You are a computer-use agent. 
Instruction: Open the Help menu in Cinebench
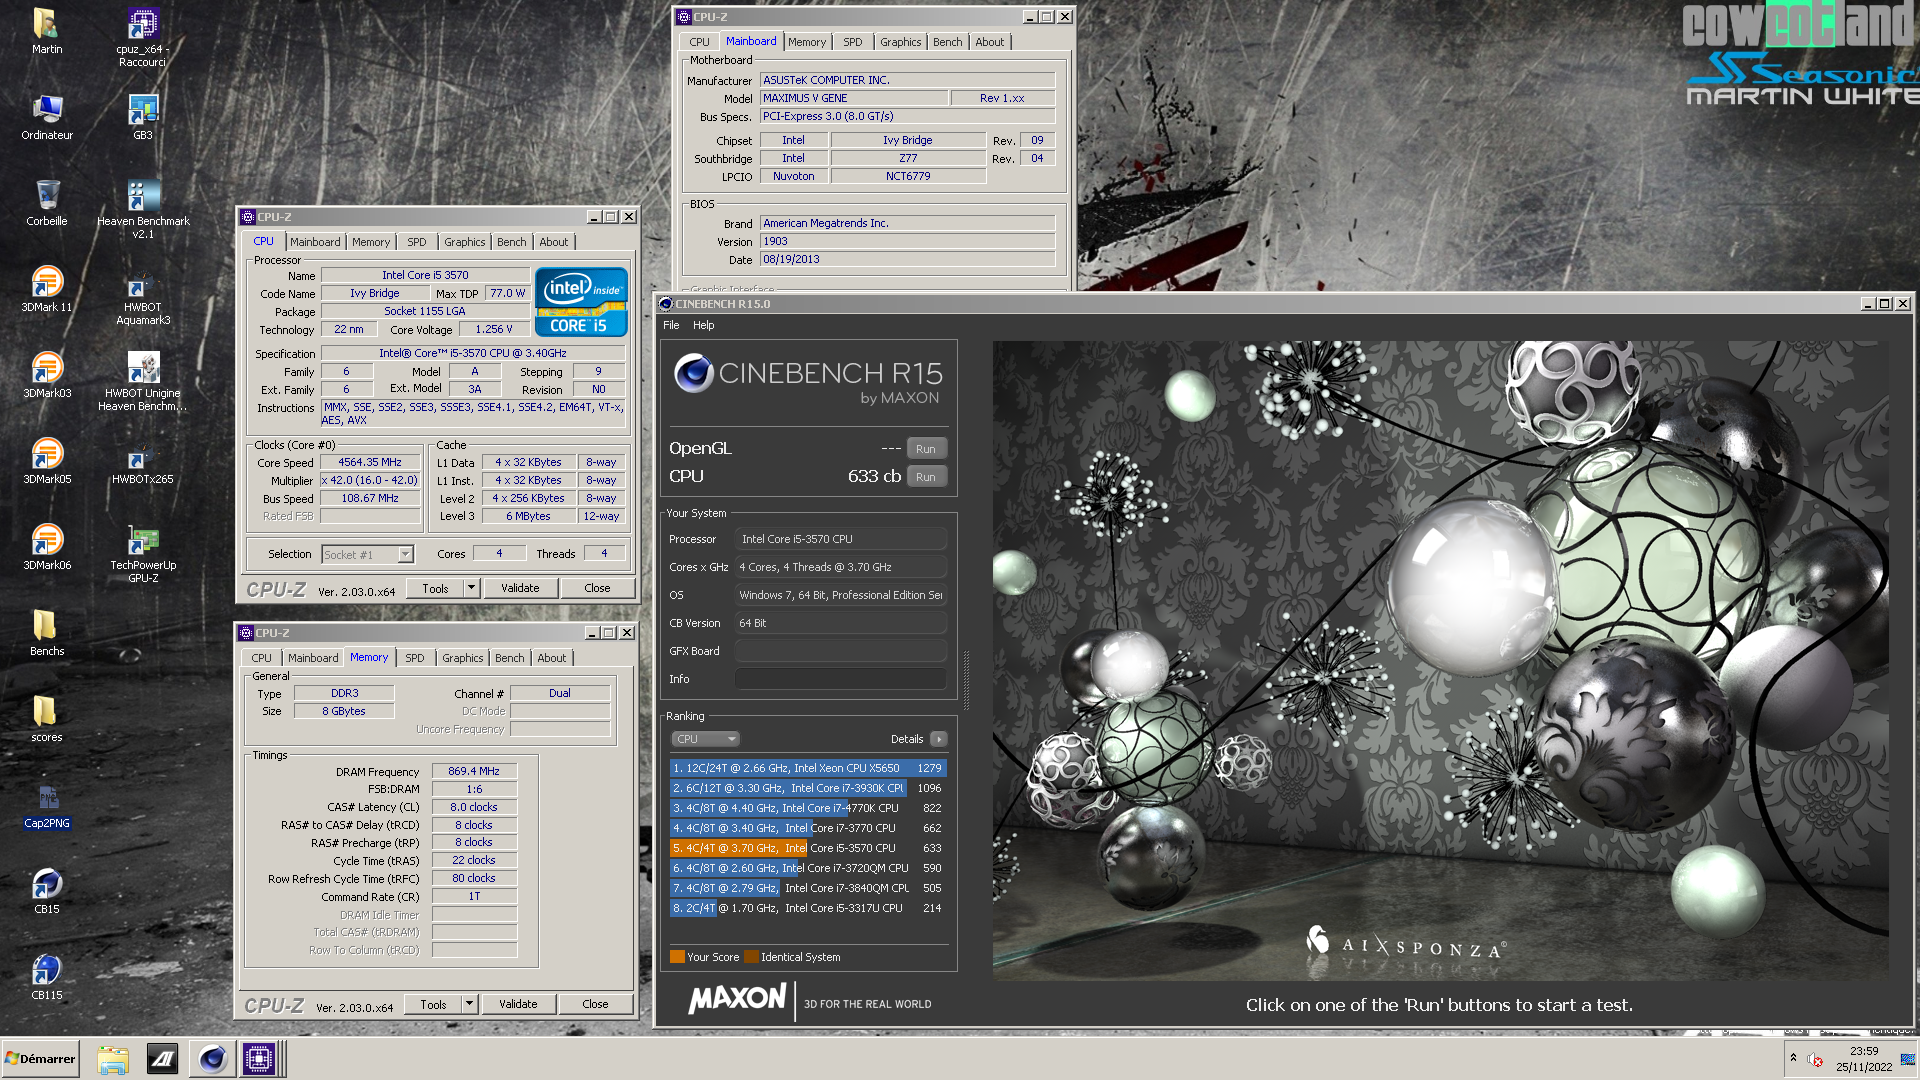[x=704, y=325]
